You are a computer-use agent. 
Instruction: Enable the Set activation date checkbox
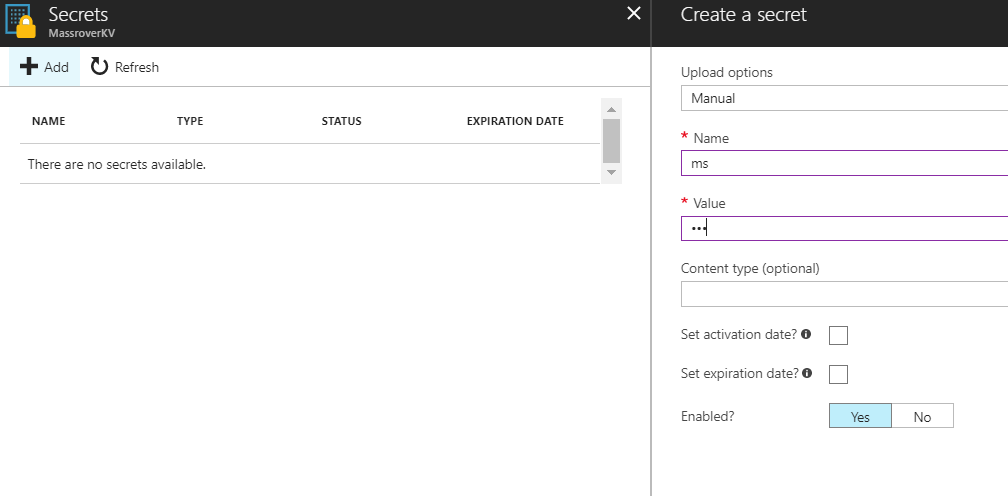(838, 335)
